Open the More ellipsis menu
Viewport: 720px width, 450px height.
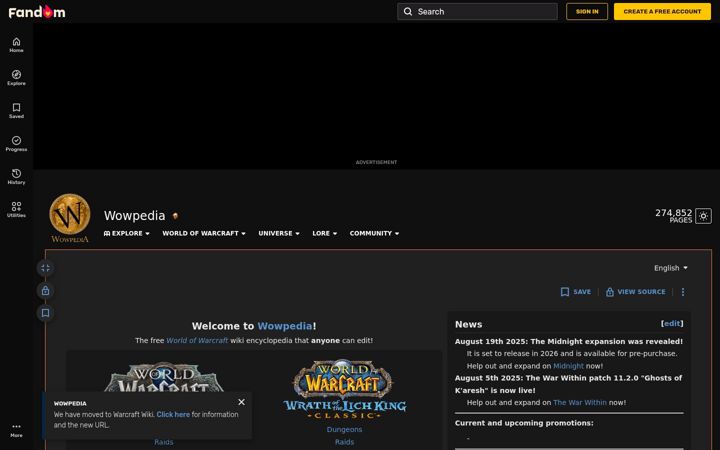tap(16, 430)
